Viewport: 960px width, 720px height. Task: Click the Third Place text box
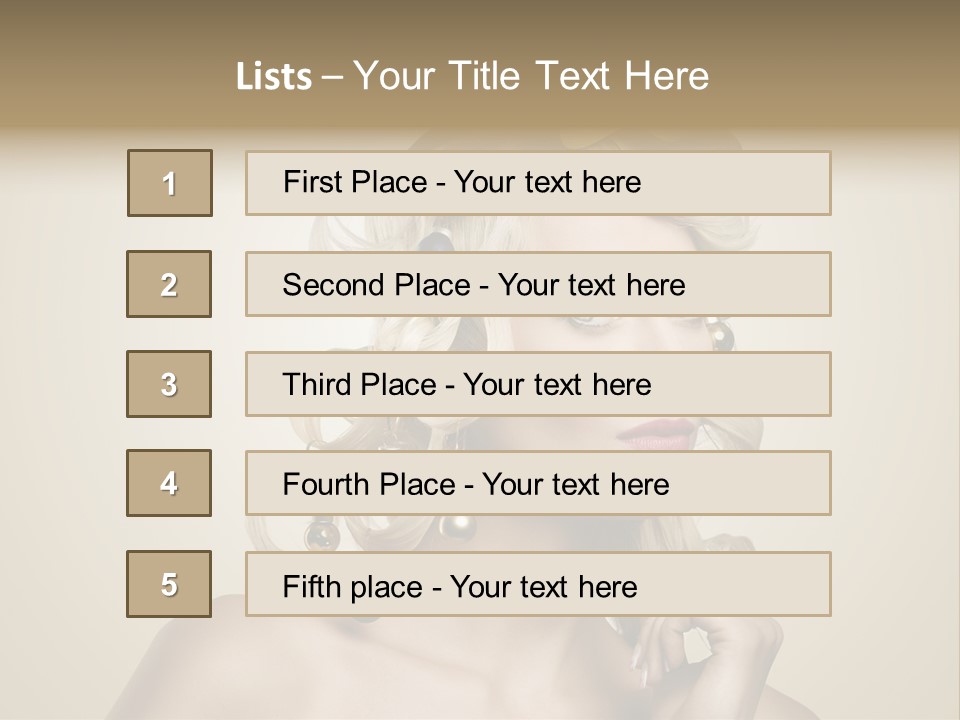538,384
